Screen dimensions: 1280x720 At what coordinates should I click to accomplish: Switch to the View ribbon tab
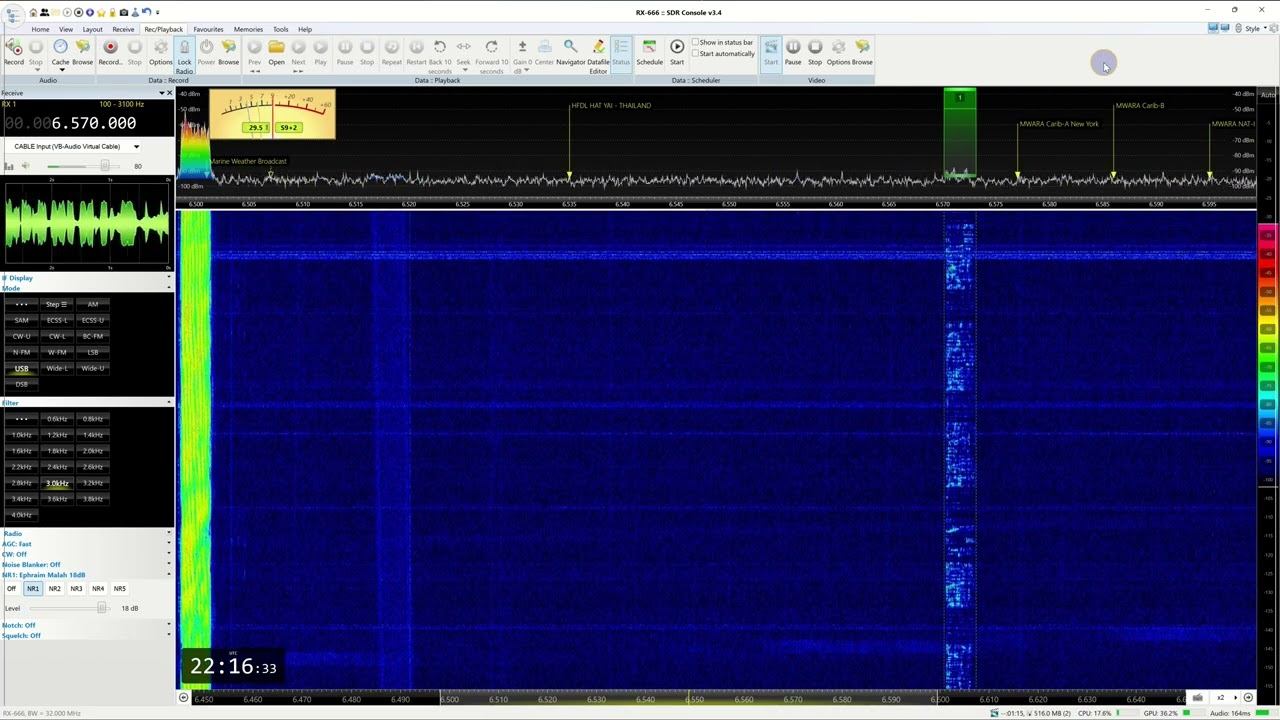click(x=66, y=29)
